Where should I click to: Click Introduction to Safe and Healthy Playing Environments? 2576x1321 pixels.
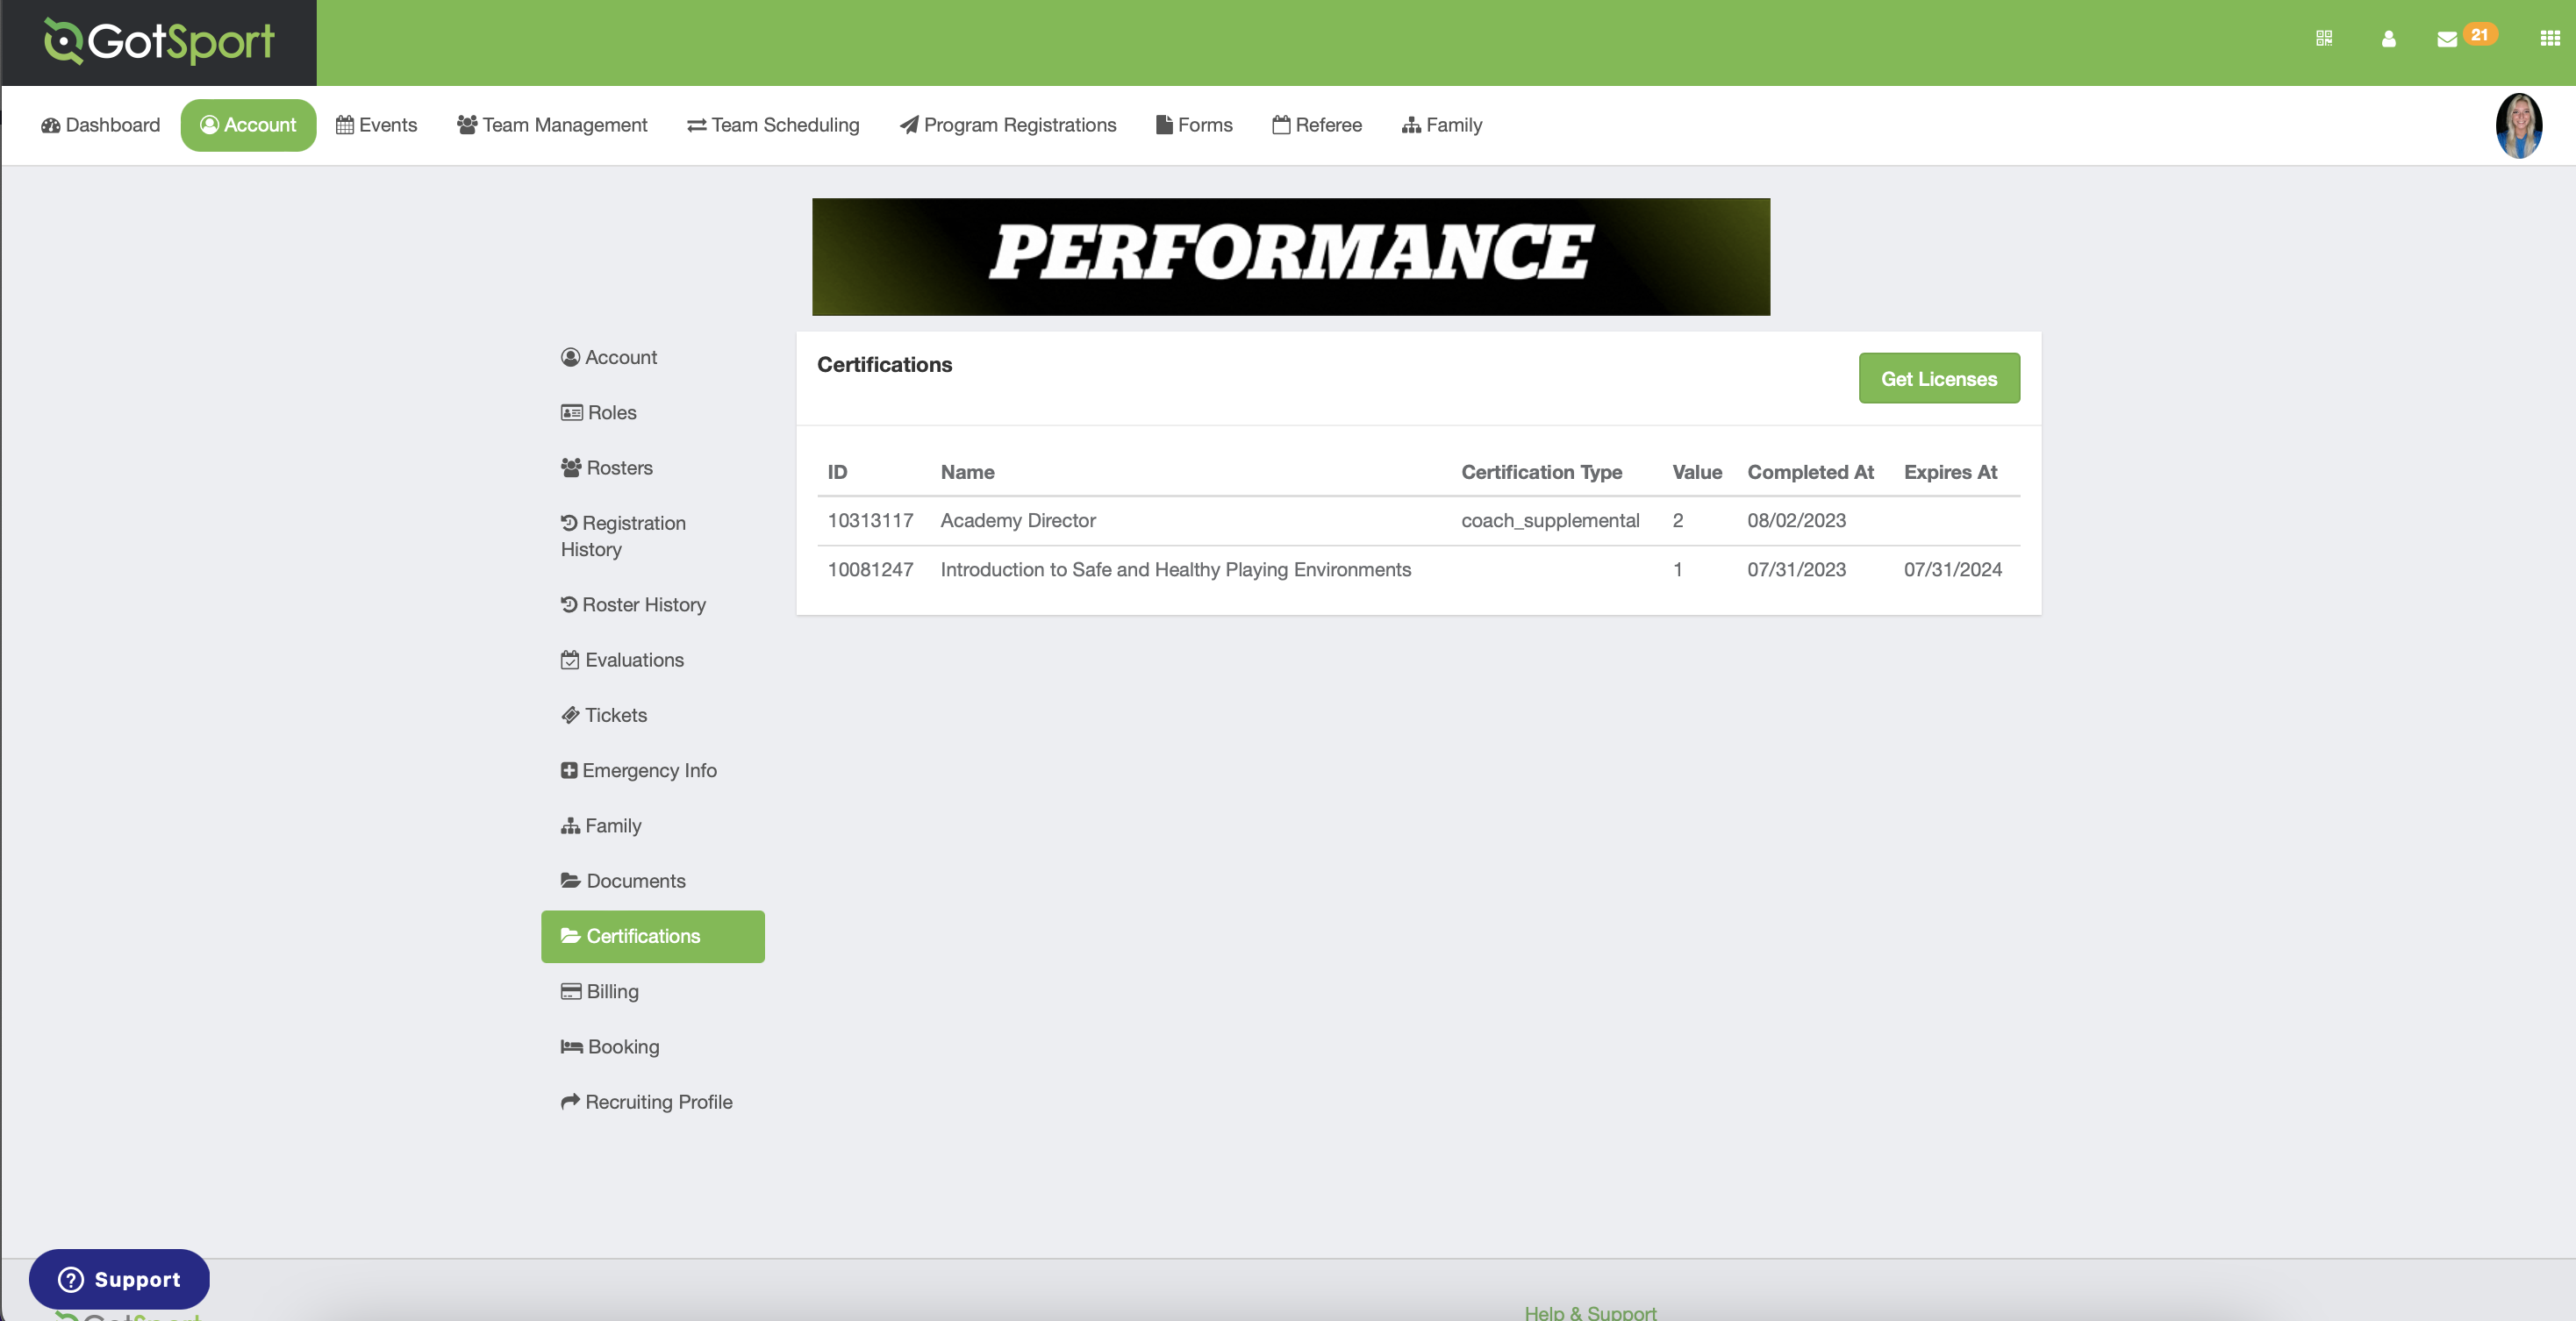pos(1176,569)
